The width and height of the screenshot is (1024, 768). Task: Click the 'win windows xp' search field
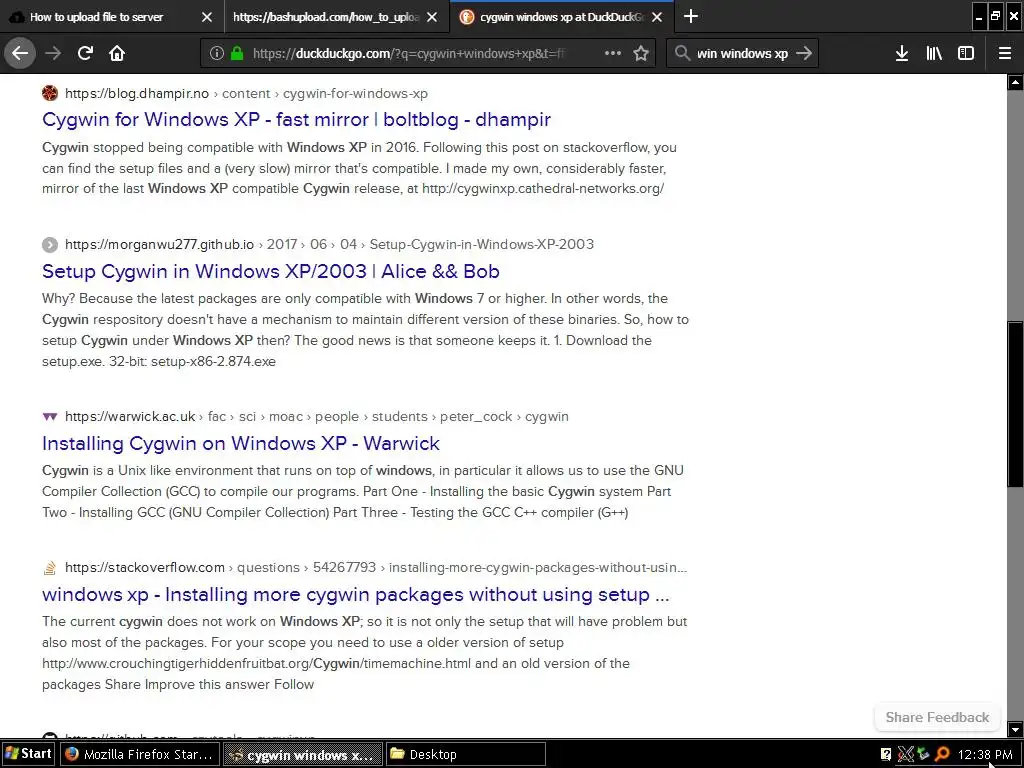point(743,54)
